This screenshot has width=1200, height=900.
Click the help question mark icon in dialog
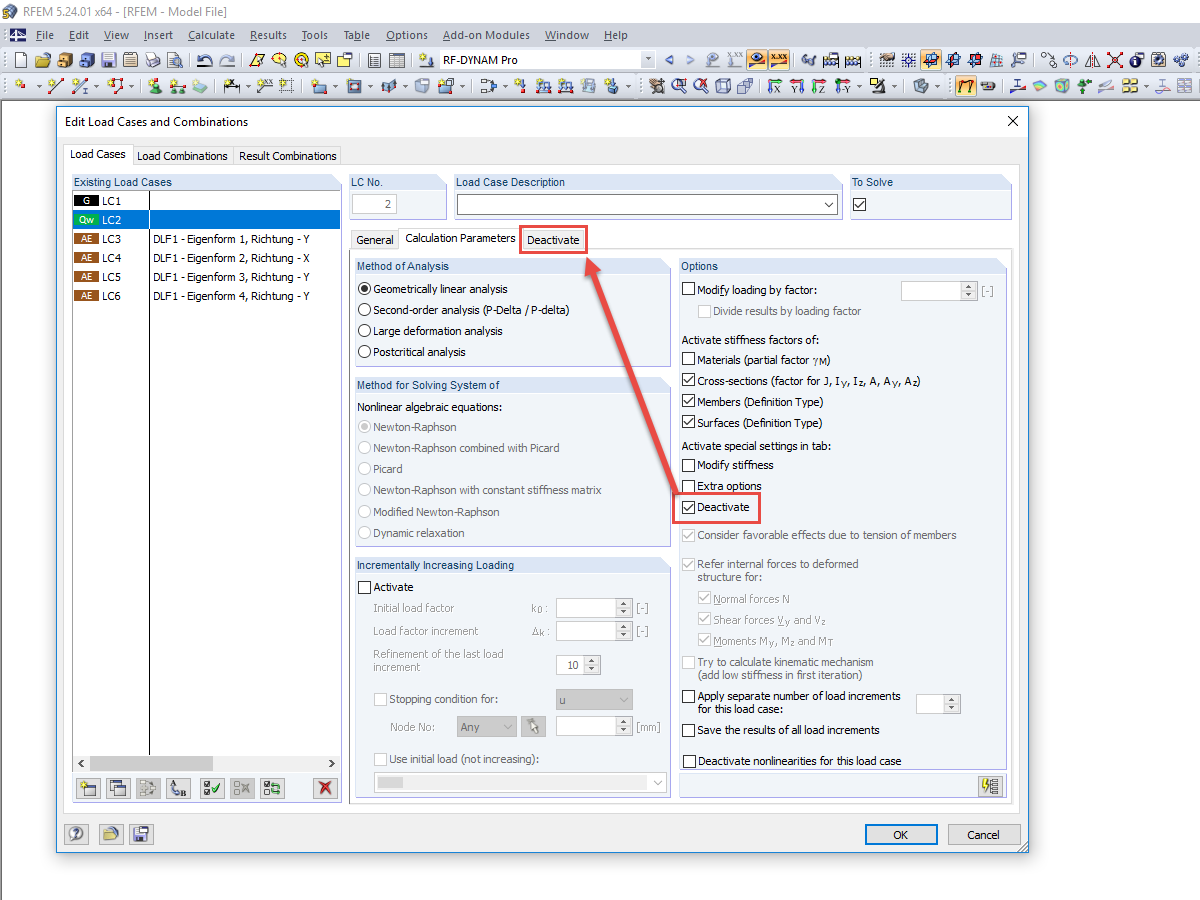[76, 834]
